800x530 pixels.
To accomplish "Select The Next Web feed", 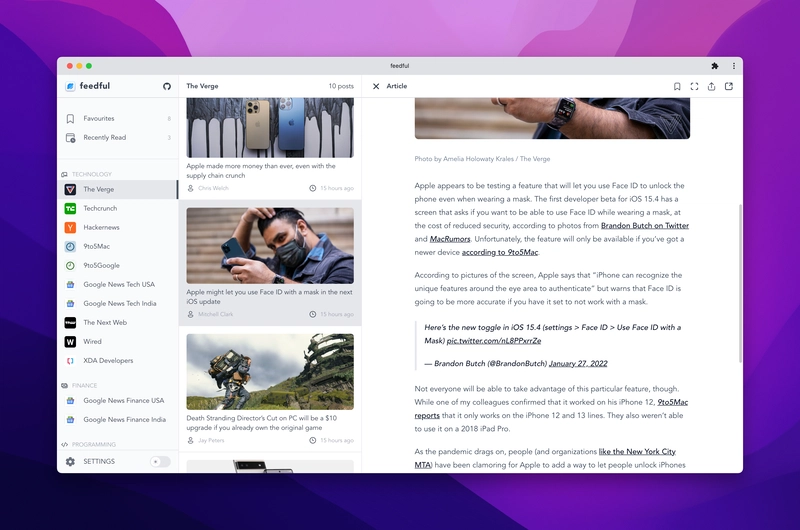I will click(118, 322).
